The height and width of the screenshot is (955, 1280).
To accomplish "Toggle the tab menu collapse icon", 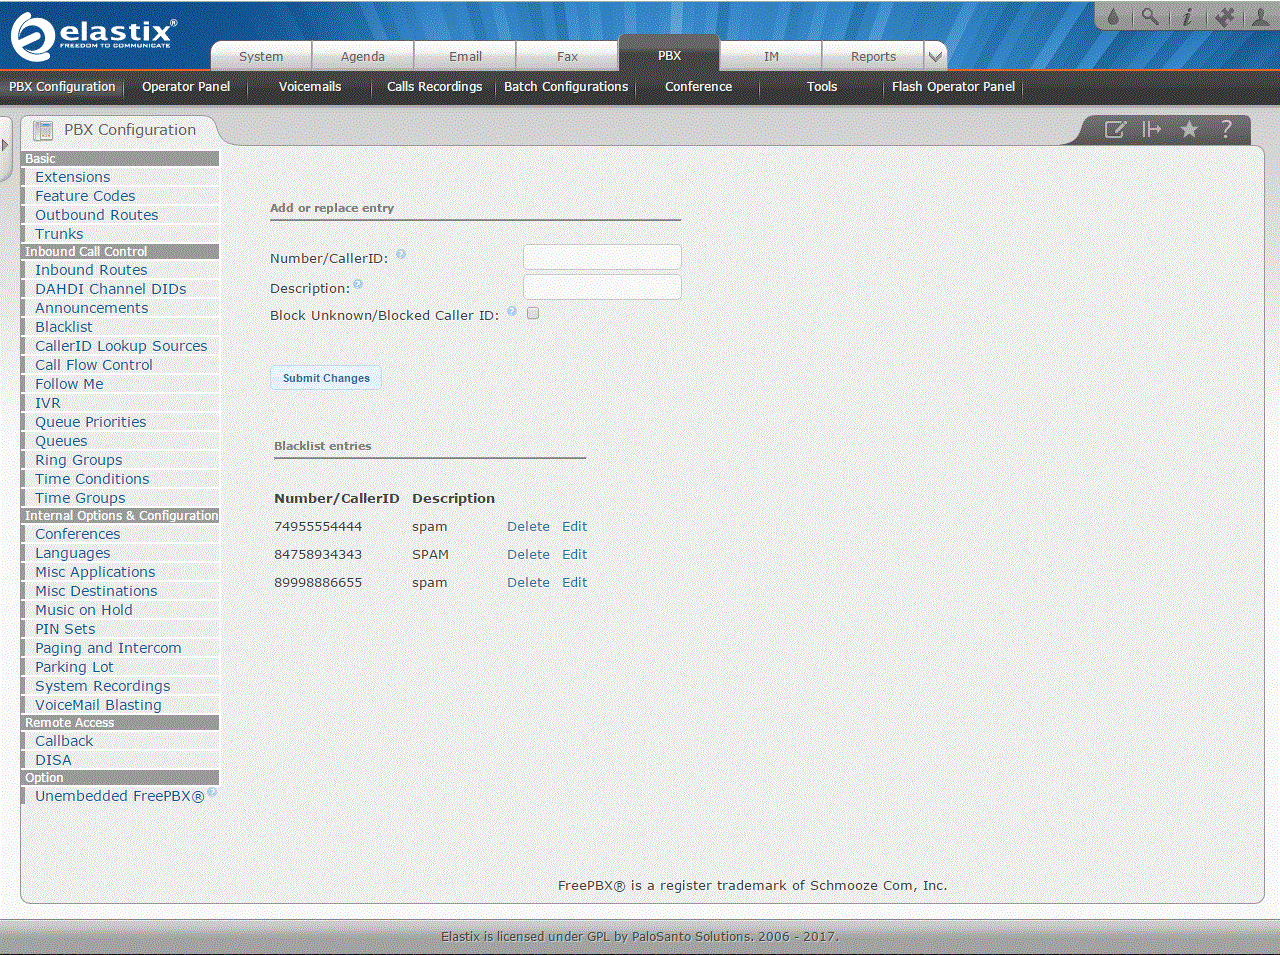I will click(x=1152, y=129).
